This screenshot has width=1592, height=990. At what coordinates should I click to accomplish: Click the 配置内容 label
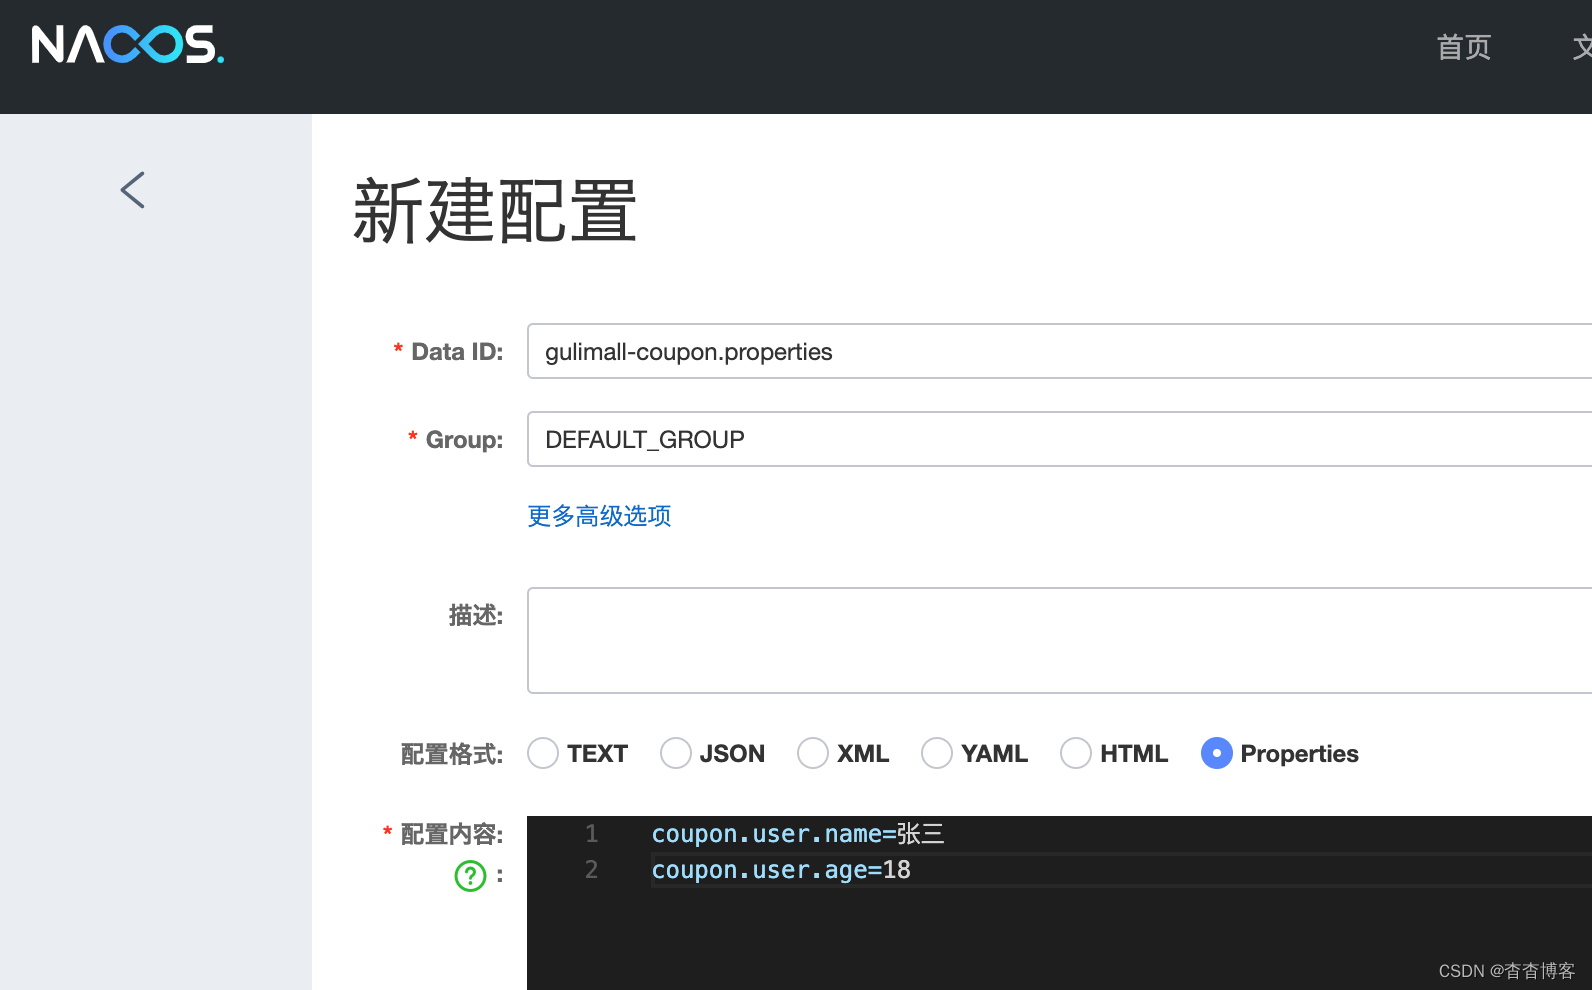click(451, 834)
